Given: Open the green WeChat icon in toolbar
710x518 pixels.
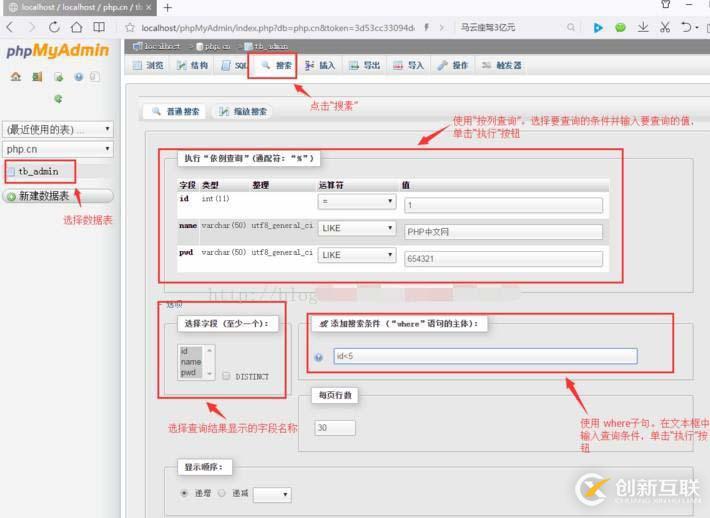Looking at the screenshot, I should [620, 28].
